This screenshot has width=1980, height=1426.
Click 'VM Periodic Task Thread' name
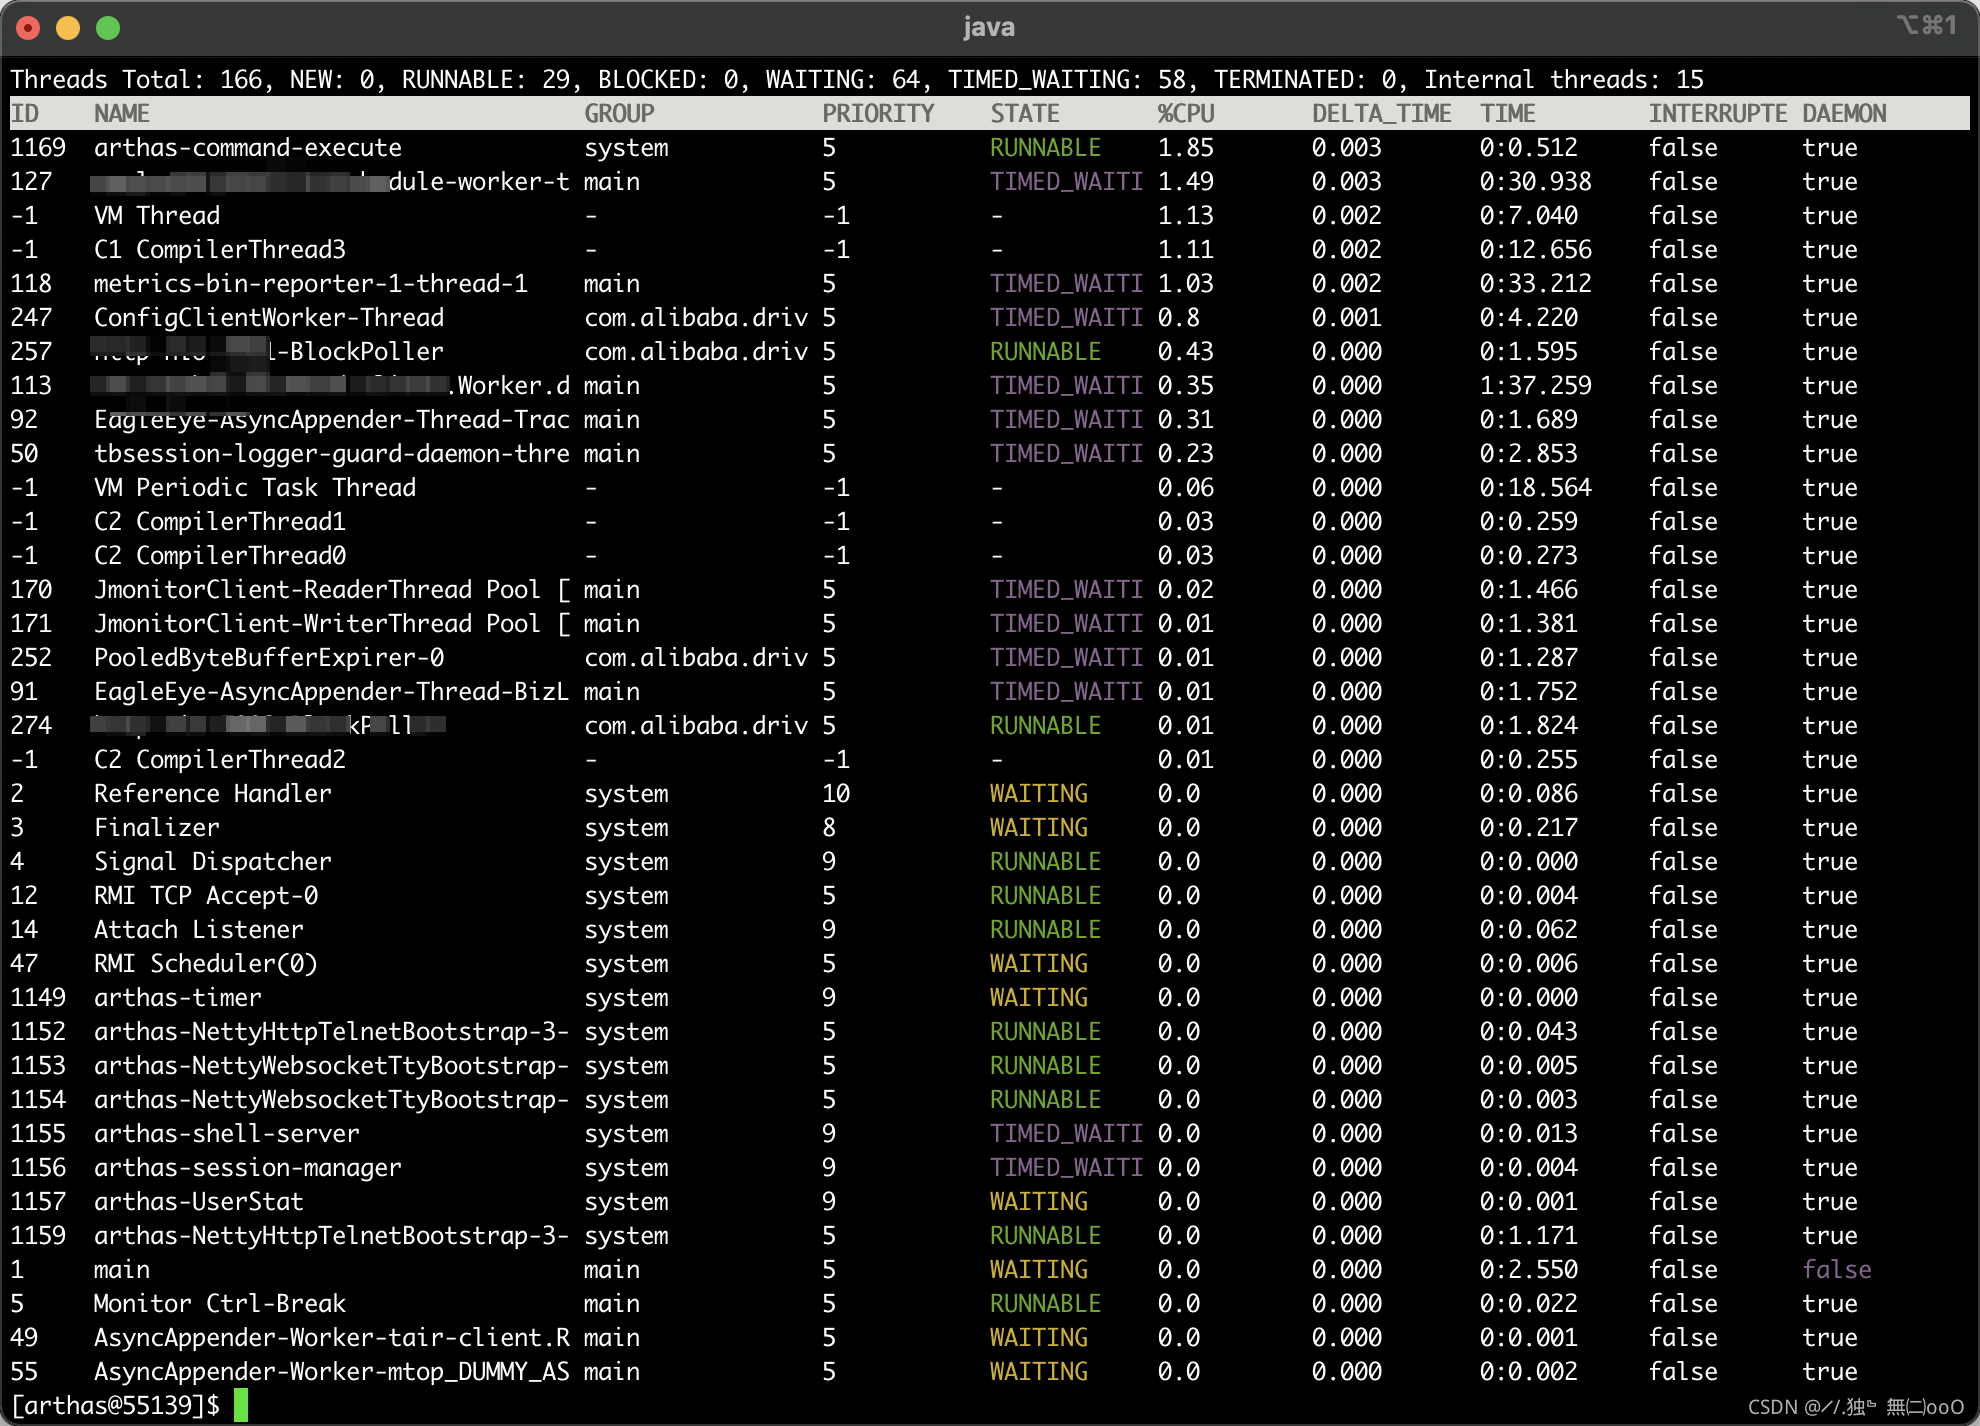pyautogui.click(x=255, y=488)
